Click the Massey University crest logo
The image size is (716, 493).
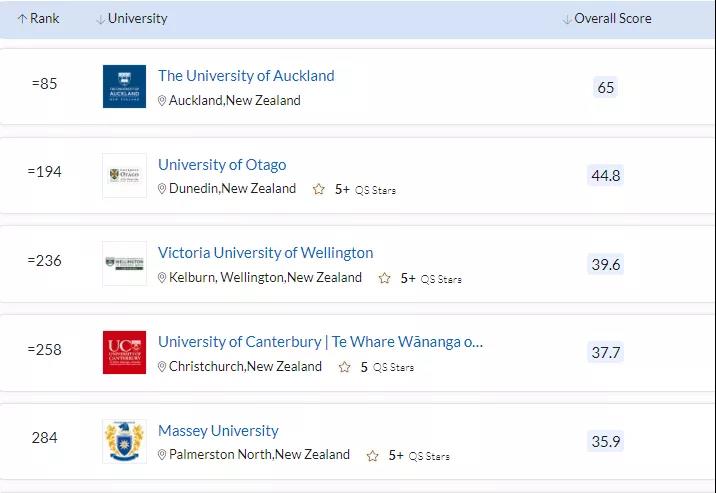click(x=124, y=441)
